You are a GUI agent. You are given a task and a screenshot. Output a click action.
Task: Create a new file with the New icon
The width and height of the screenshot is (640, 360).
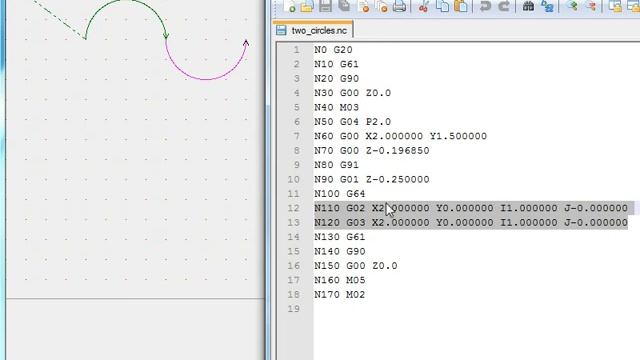(x=290, y=6)
